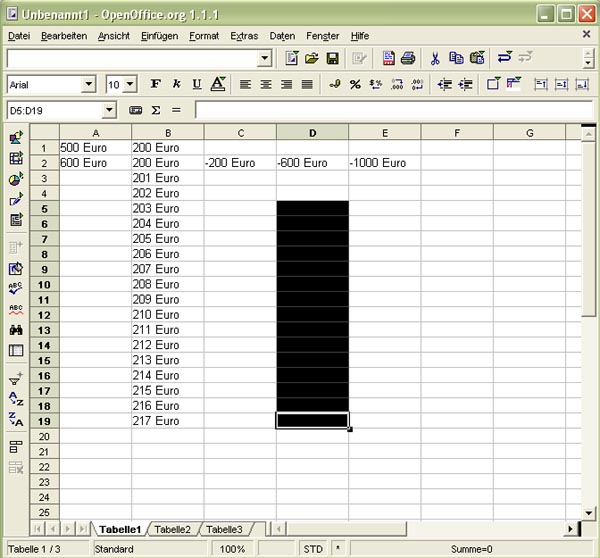600x558 pixels.
Task: Select column G header
Action: 529,133
